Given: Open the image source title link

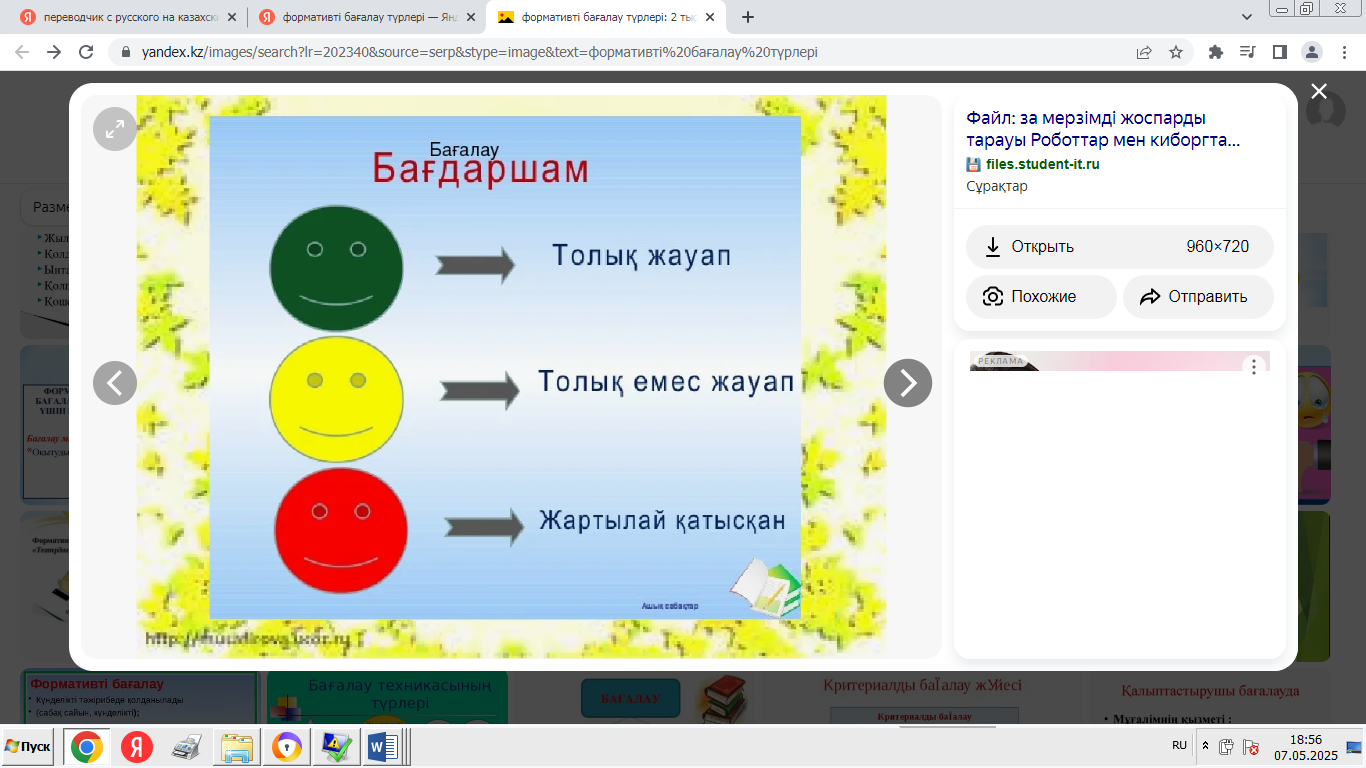Looking at the screenshot, I should [x=1103, y=129].
